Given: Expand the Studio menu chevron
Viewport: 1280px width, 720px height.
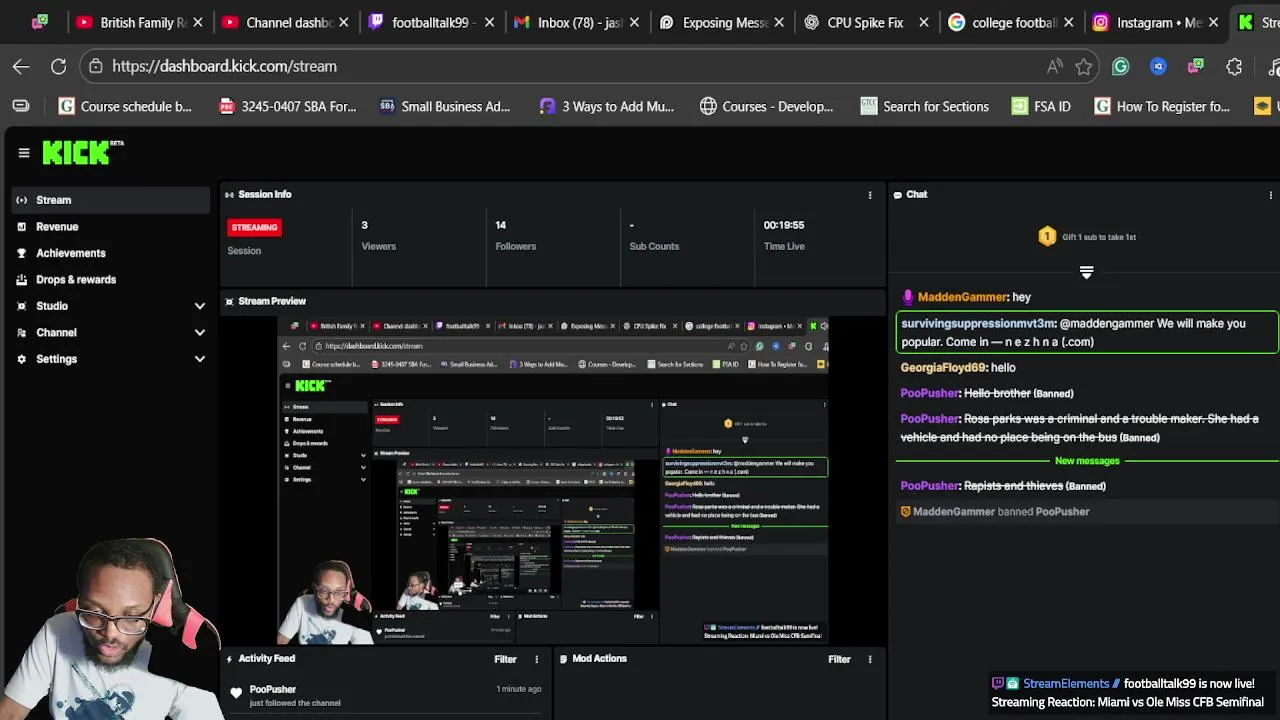Looking at the screenshot, I should [199, 306].
